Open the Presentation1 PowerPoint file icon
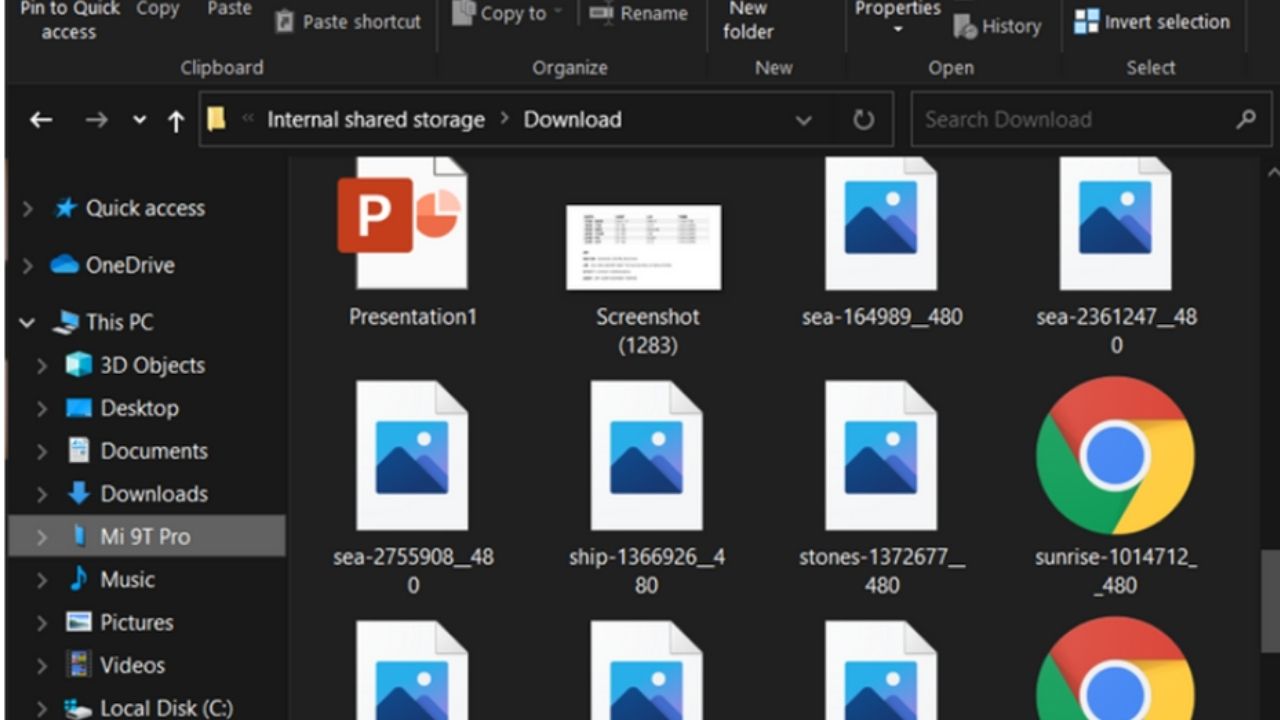1280x720 pixels. (402, 222)
